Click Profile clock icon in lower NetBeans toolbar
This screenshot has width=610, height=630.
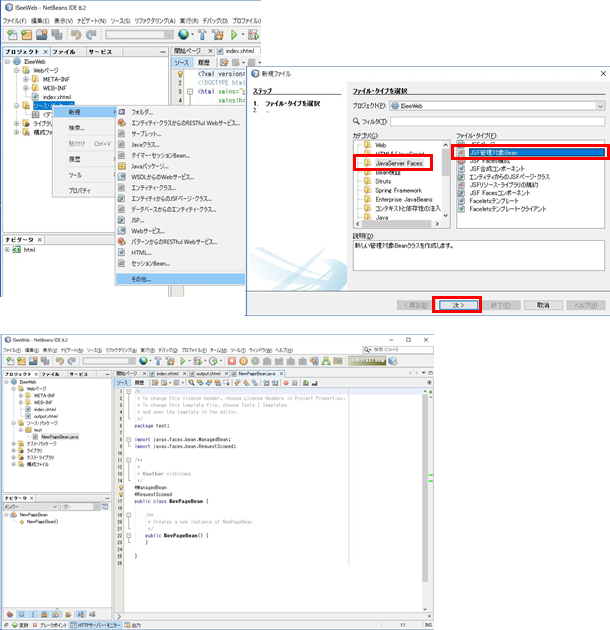coord(213,361)
